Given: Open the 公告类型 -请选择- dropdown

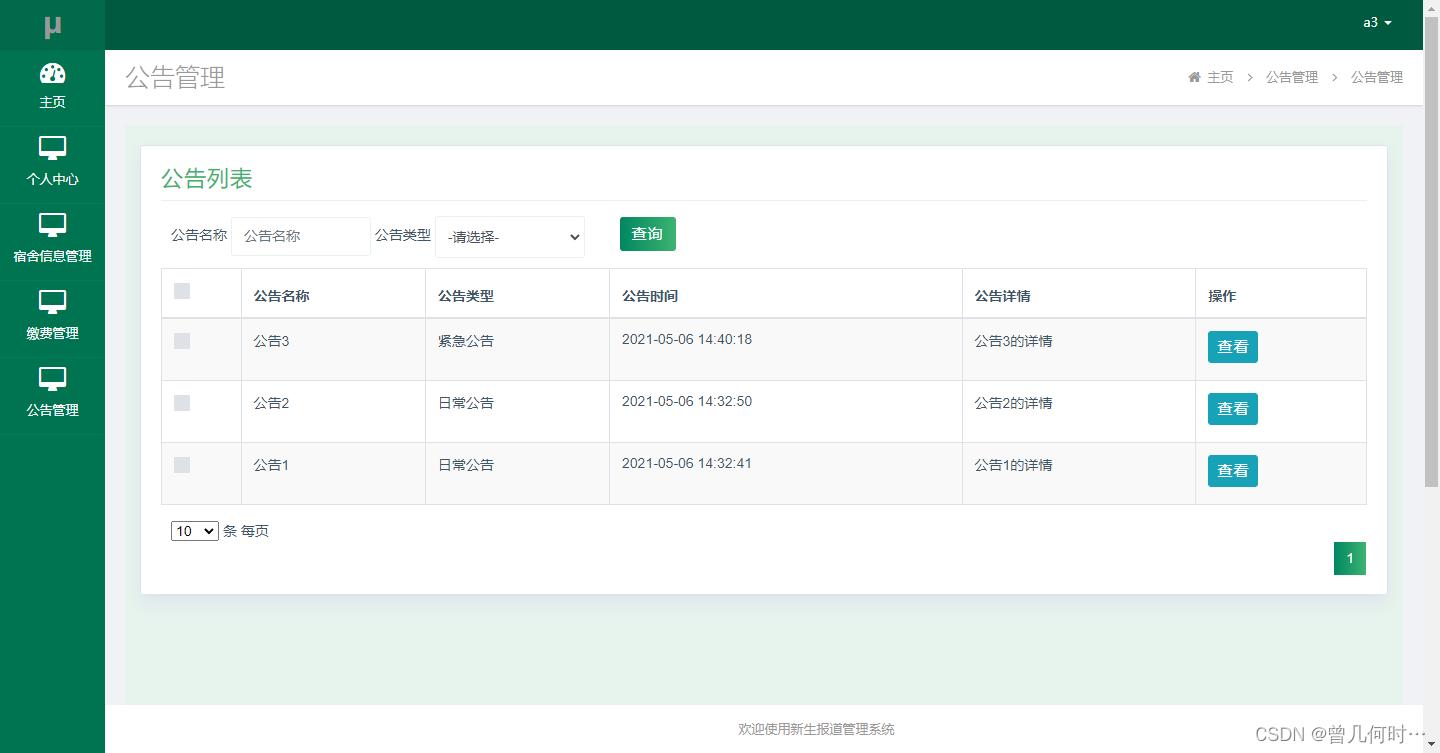Looking at the screenshot, I should tap(510, 237).
